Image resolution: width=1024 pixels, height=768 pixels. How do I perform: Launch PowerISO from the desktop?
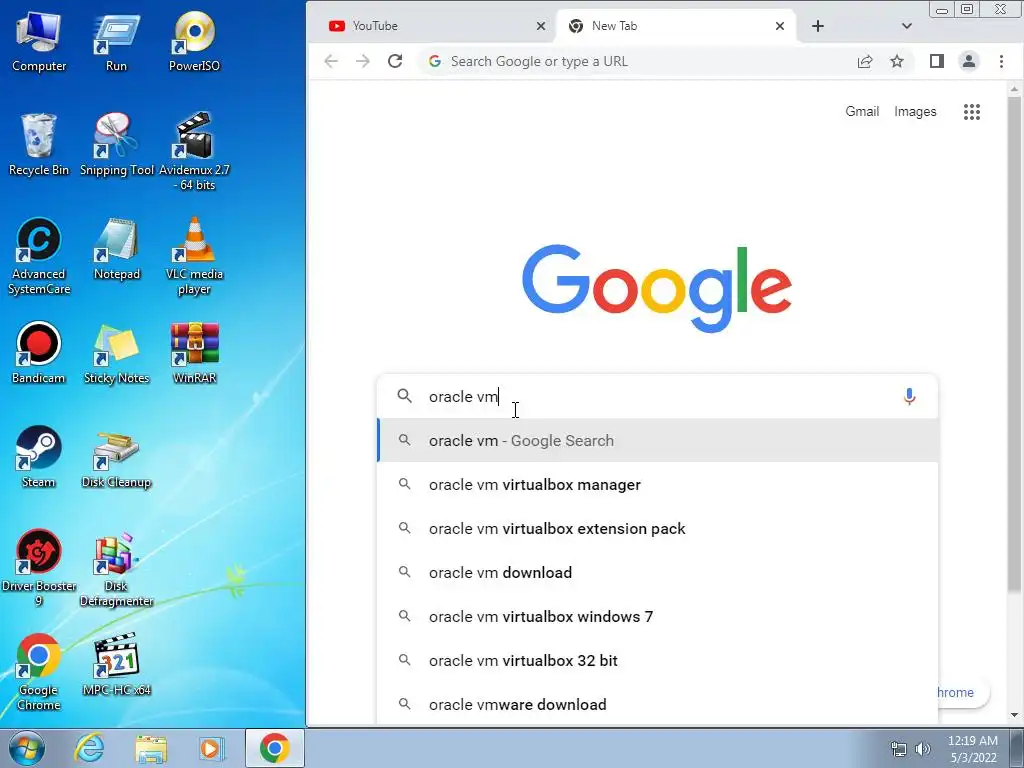(x=194, y=41)
